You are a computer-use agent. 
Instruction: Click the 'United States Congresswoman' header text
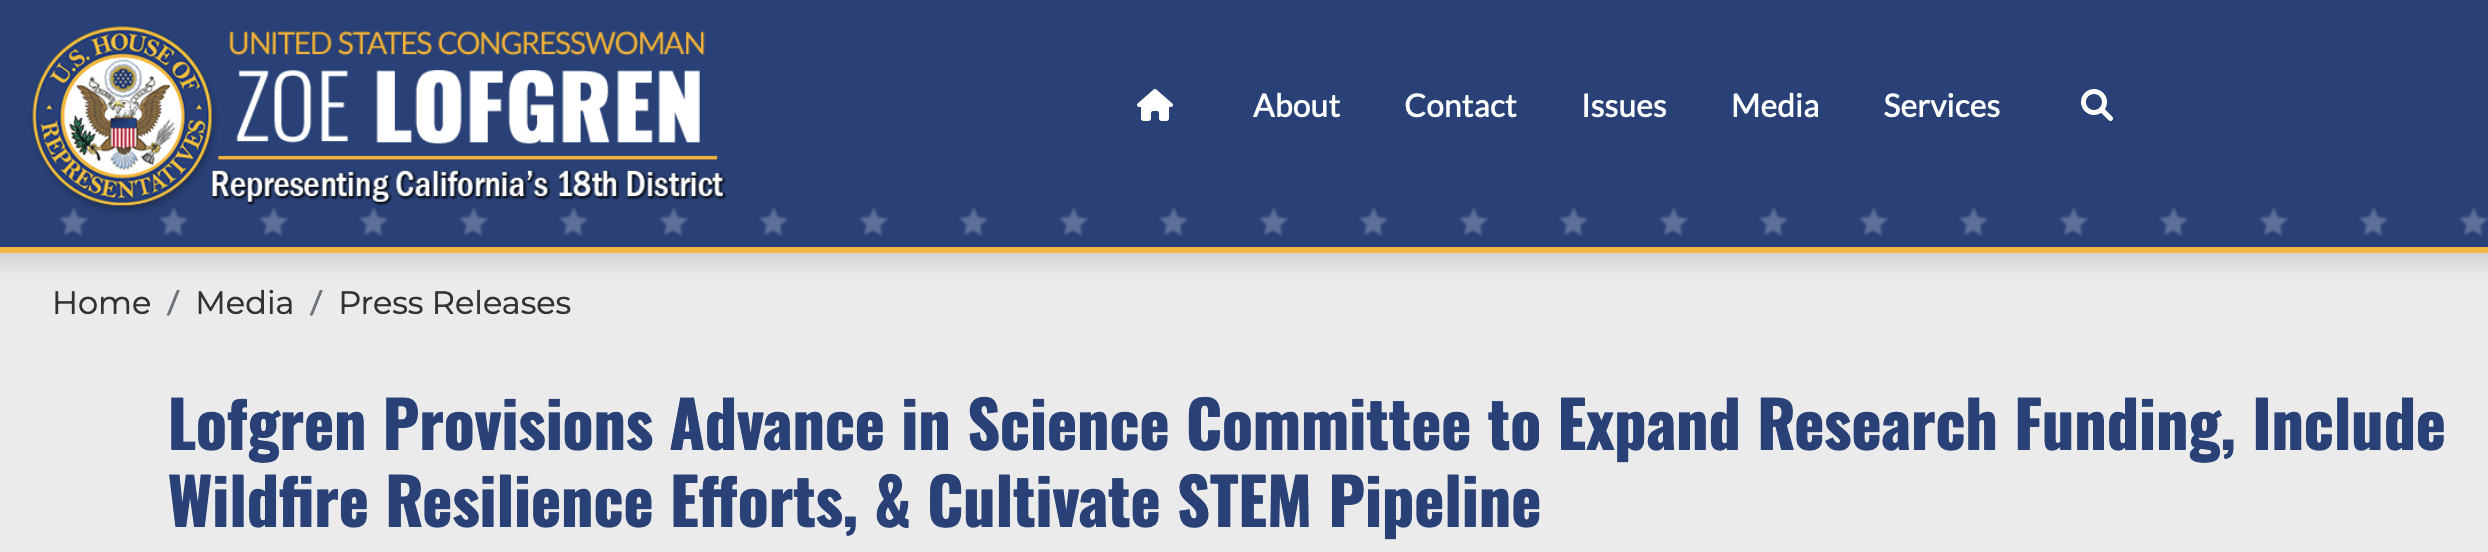point(466,44)
